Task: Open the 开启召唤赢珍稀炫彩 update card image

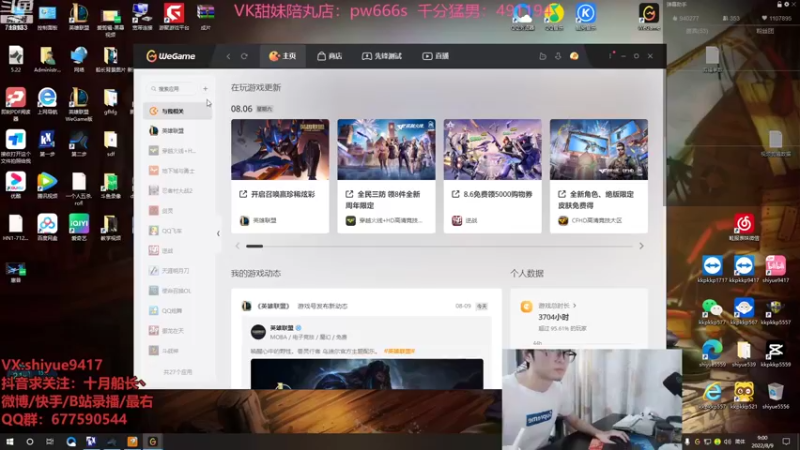Action: 280,149
